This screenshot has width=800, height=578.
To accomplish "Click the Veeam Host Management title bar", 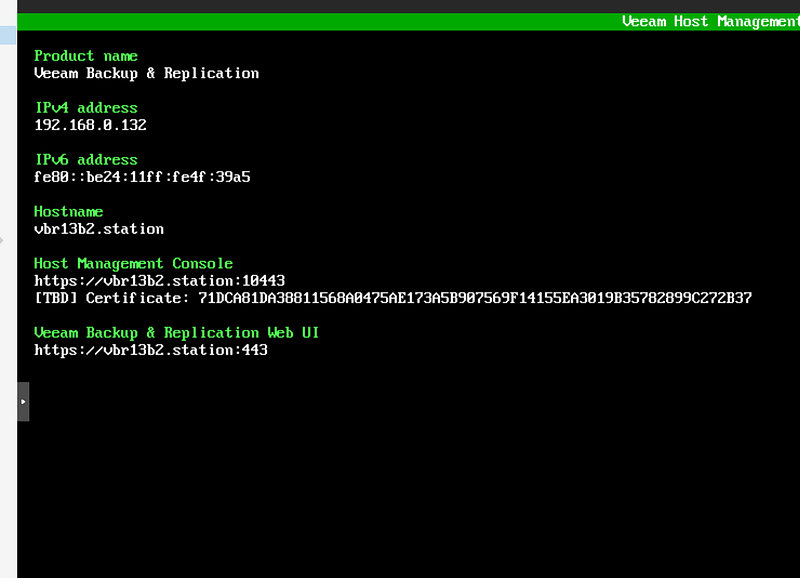I will click(x=710, y=21).
